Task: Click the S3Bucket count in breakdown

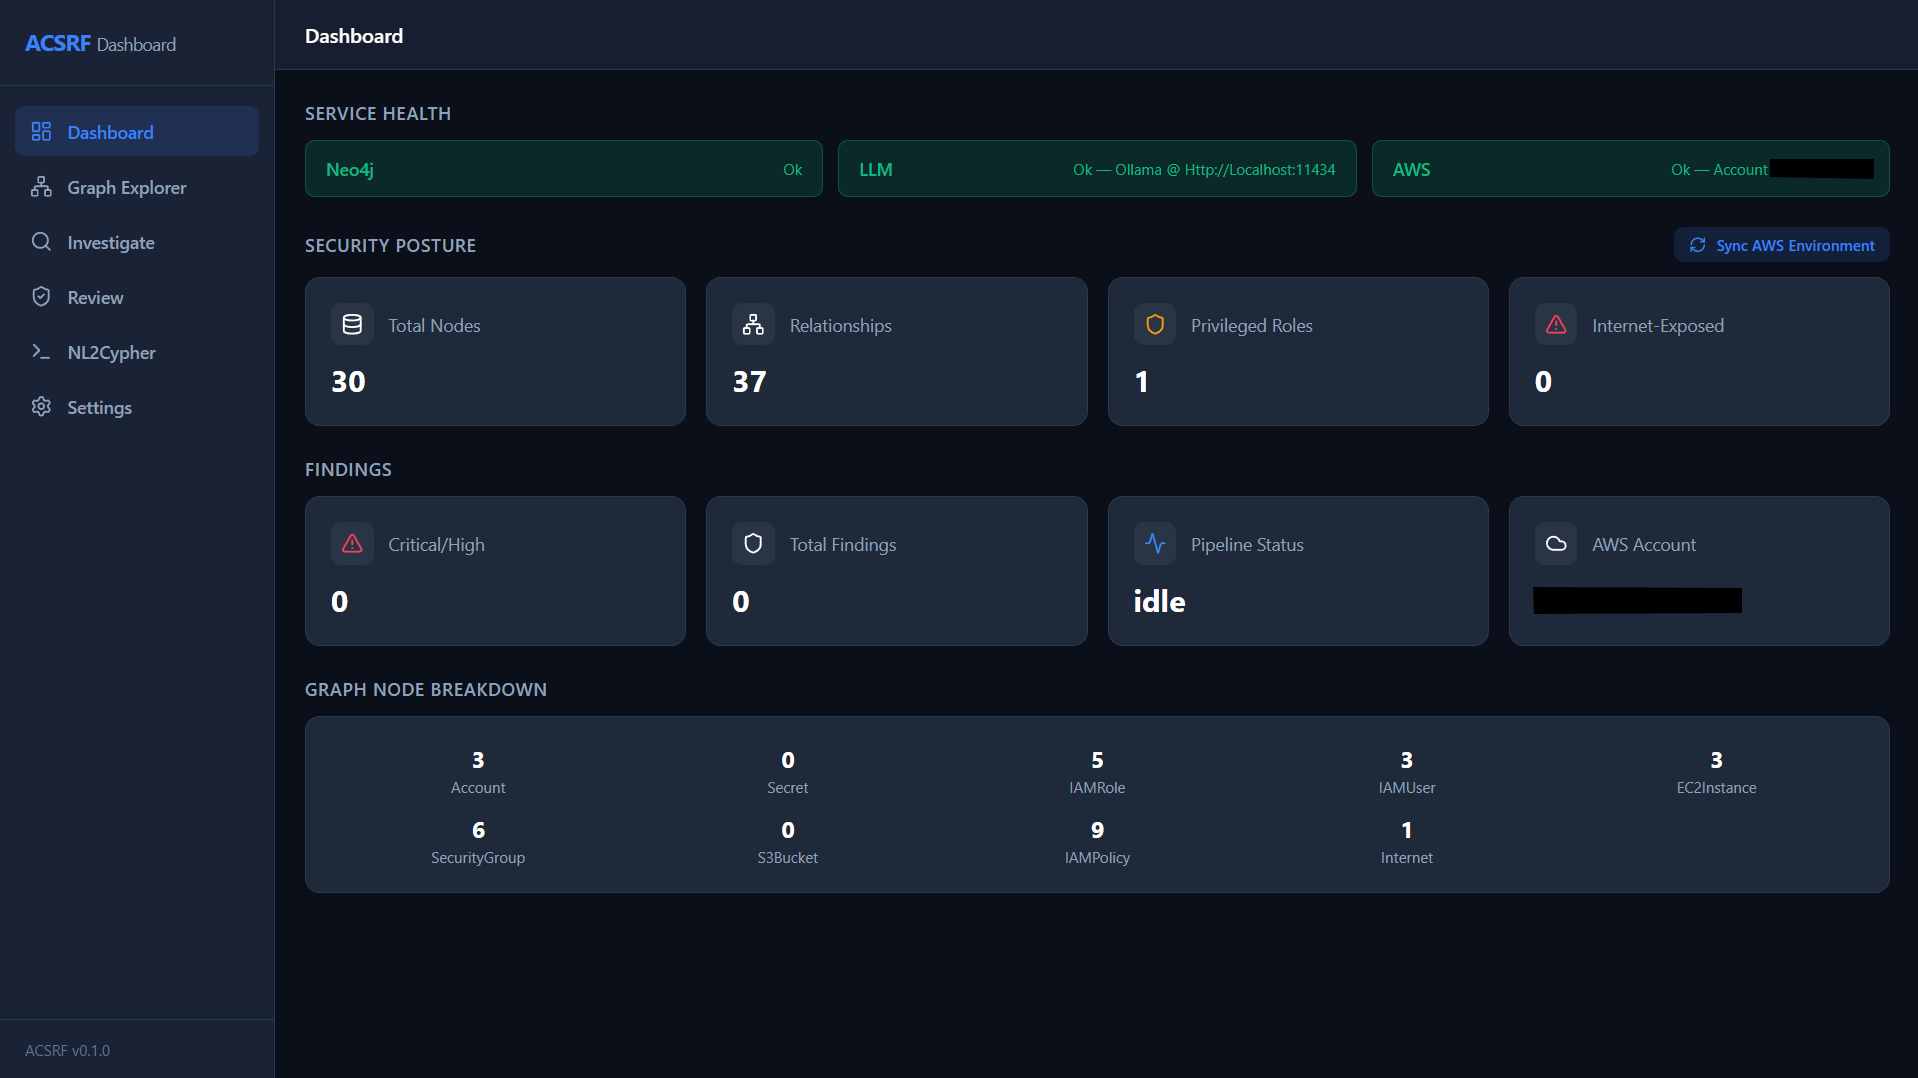Action: click(788, 830)
